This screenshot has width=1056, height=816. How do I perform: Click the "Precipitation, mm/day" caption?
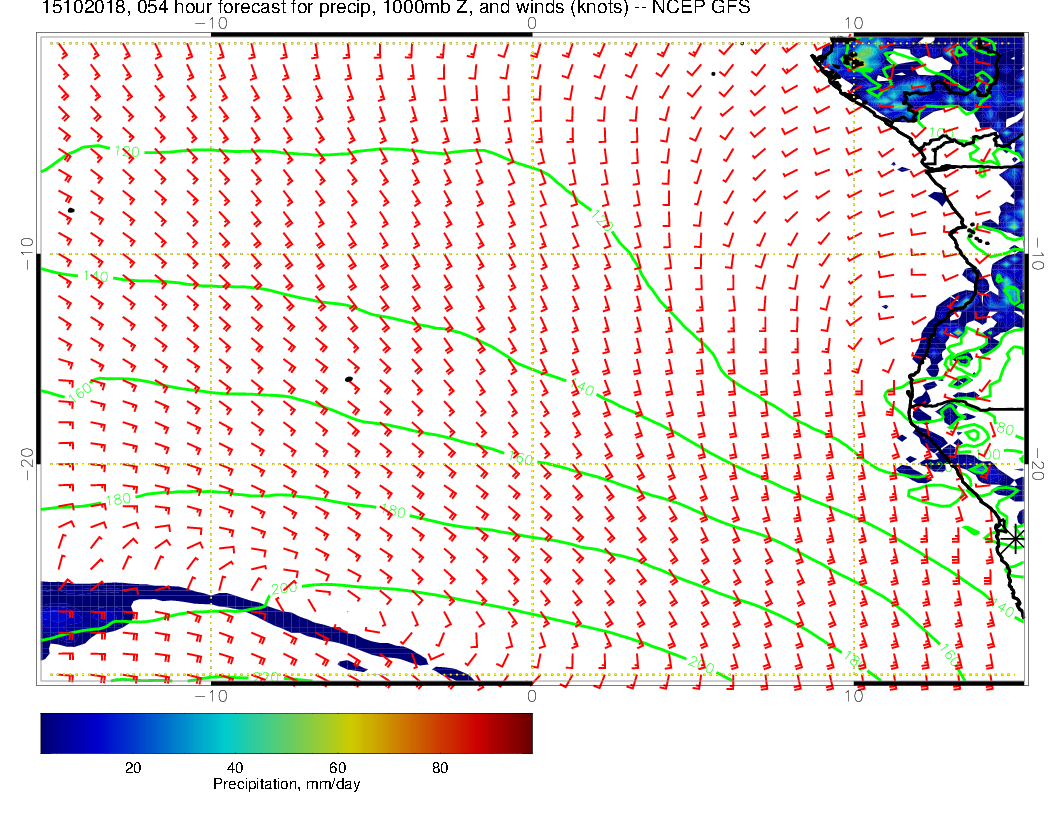286,785
